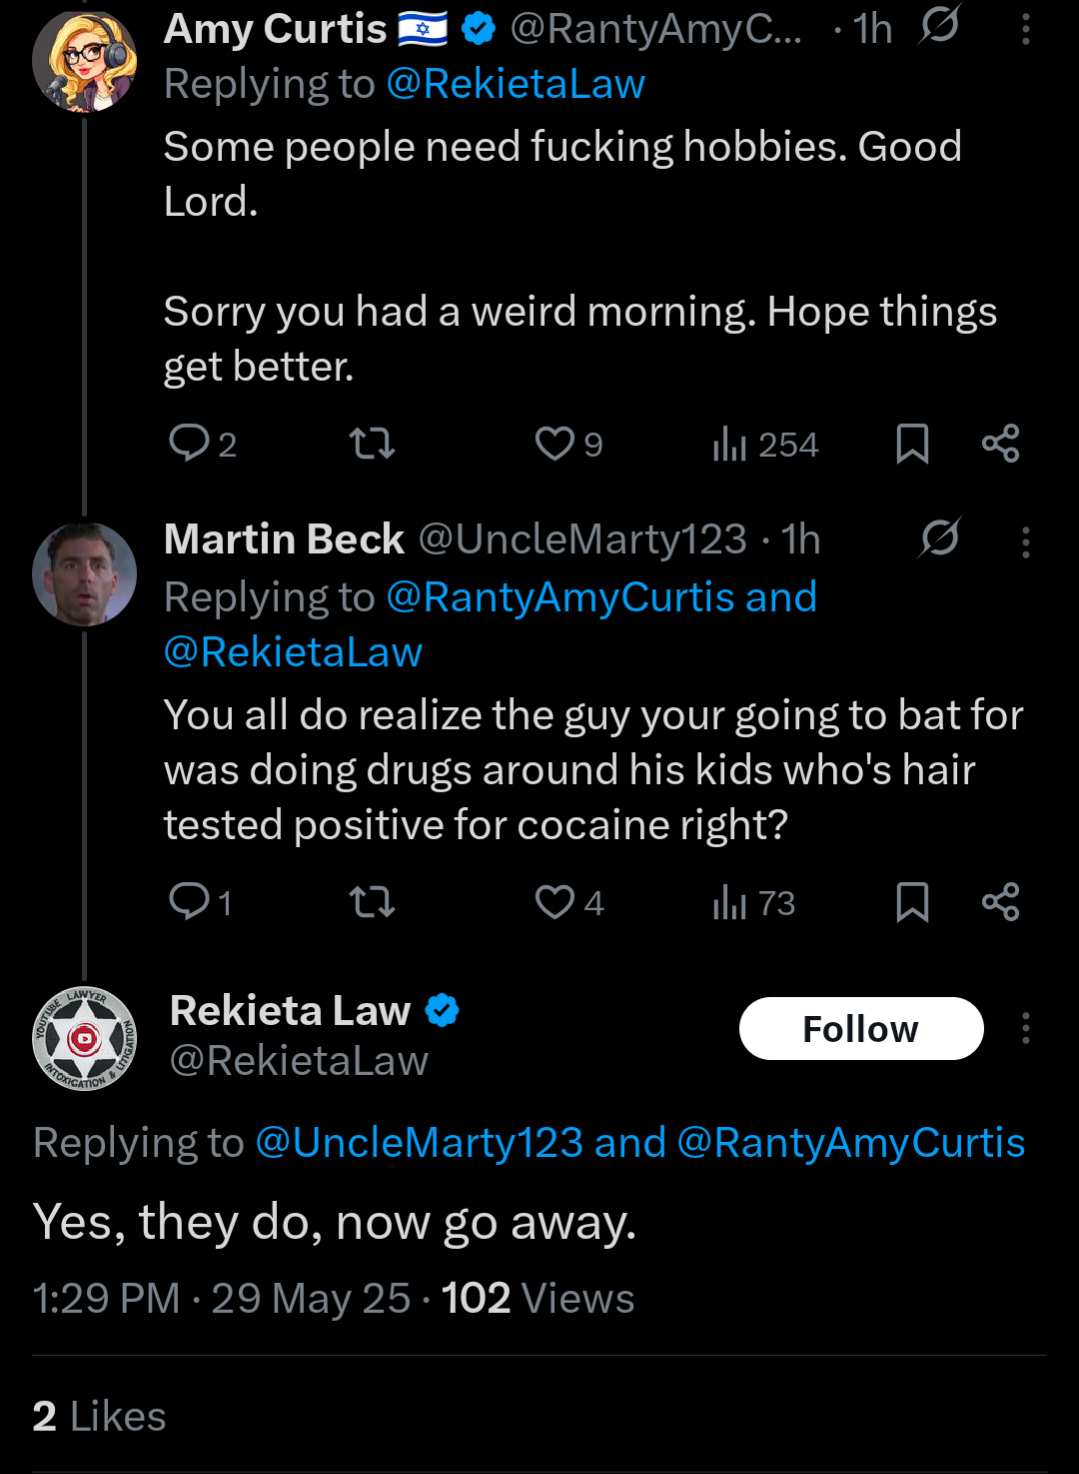Open more options for Amy Curtis's tweet

pos(1025,30)
